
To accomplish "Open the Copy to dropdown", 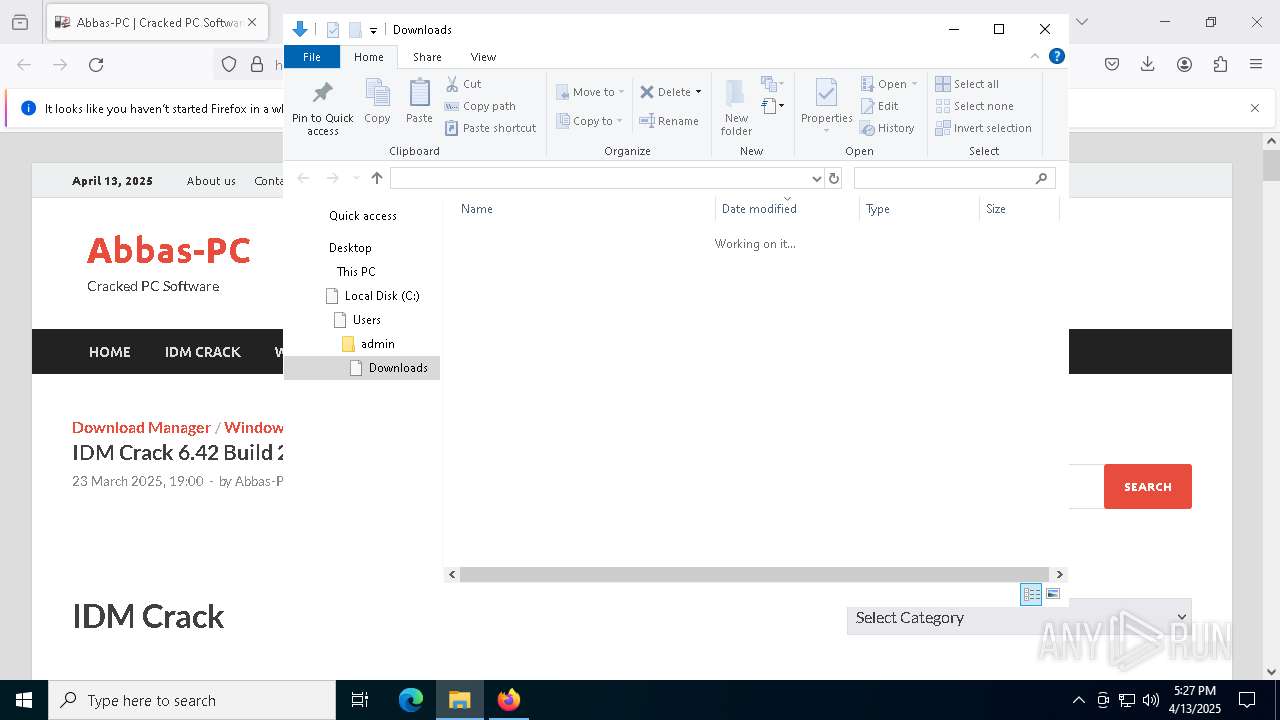I will [590, 121].
